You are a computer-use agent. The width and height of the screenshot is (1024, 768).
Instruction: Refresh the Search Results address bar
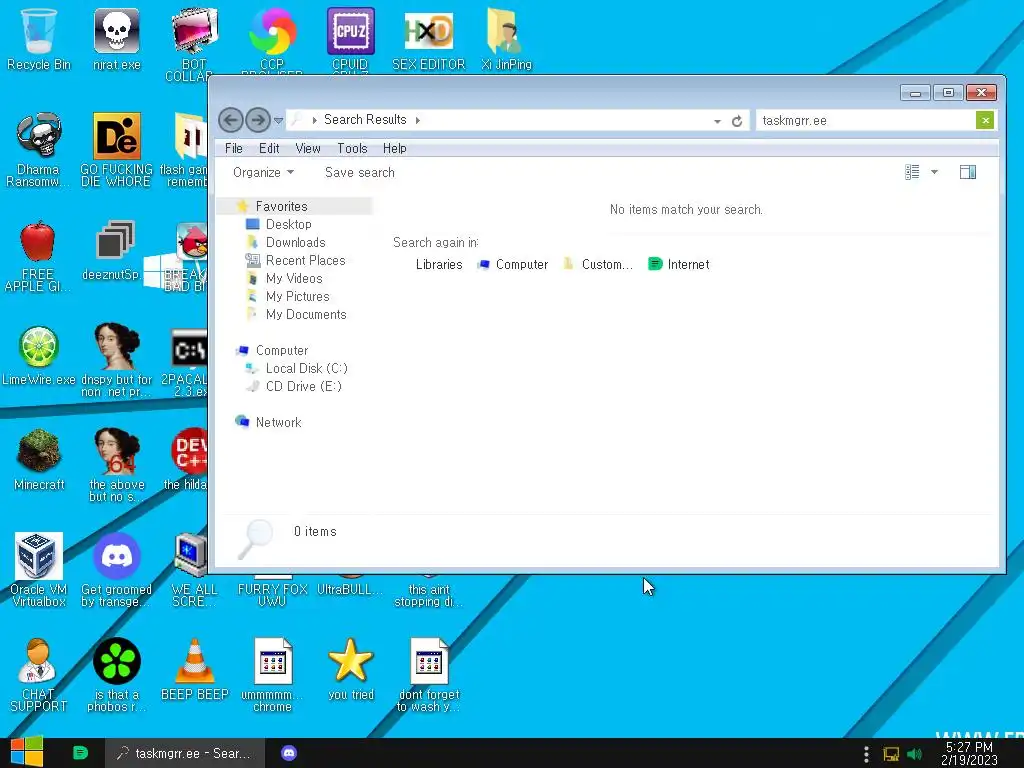point(737,121)
